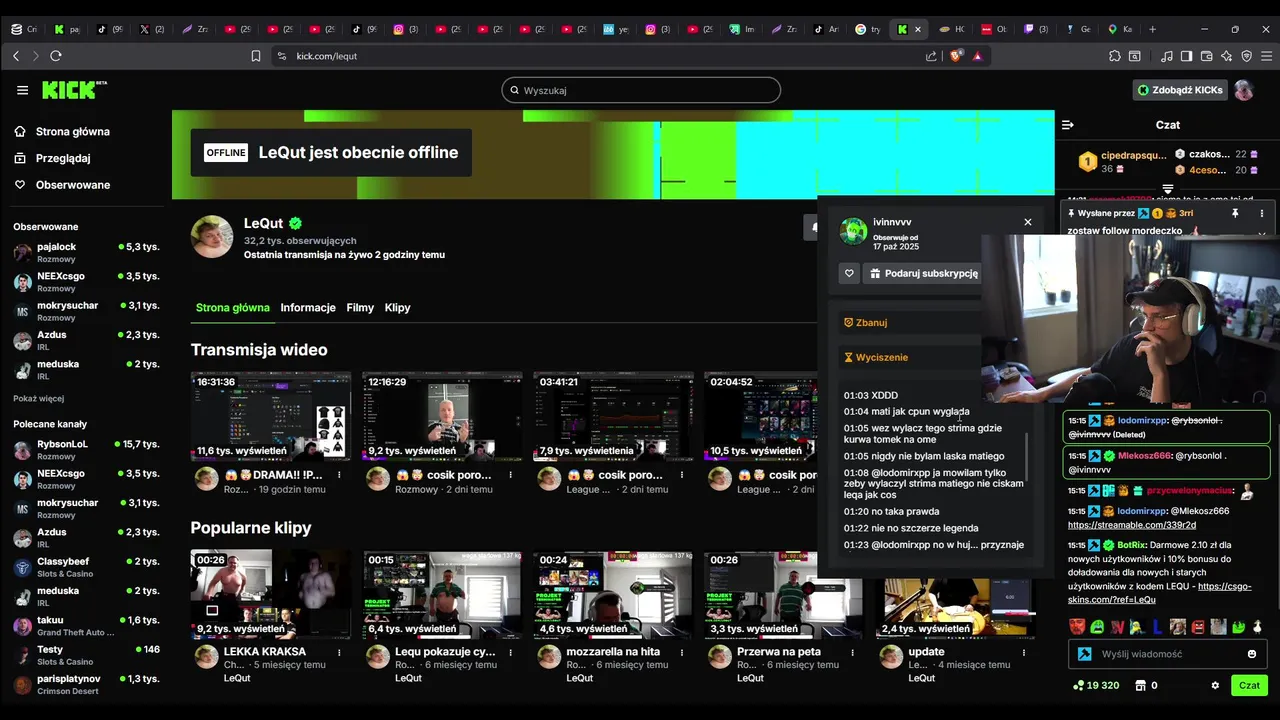Click the streamable.com link in chat
1280x720 pixels.
pos(1131,525)
